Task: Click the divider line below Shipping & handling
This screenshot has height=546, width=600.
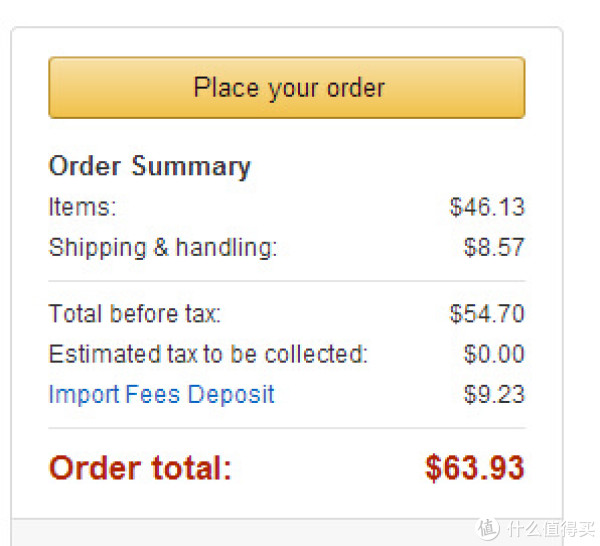Action: click(287, 281)
